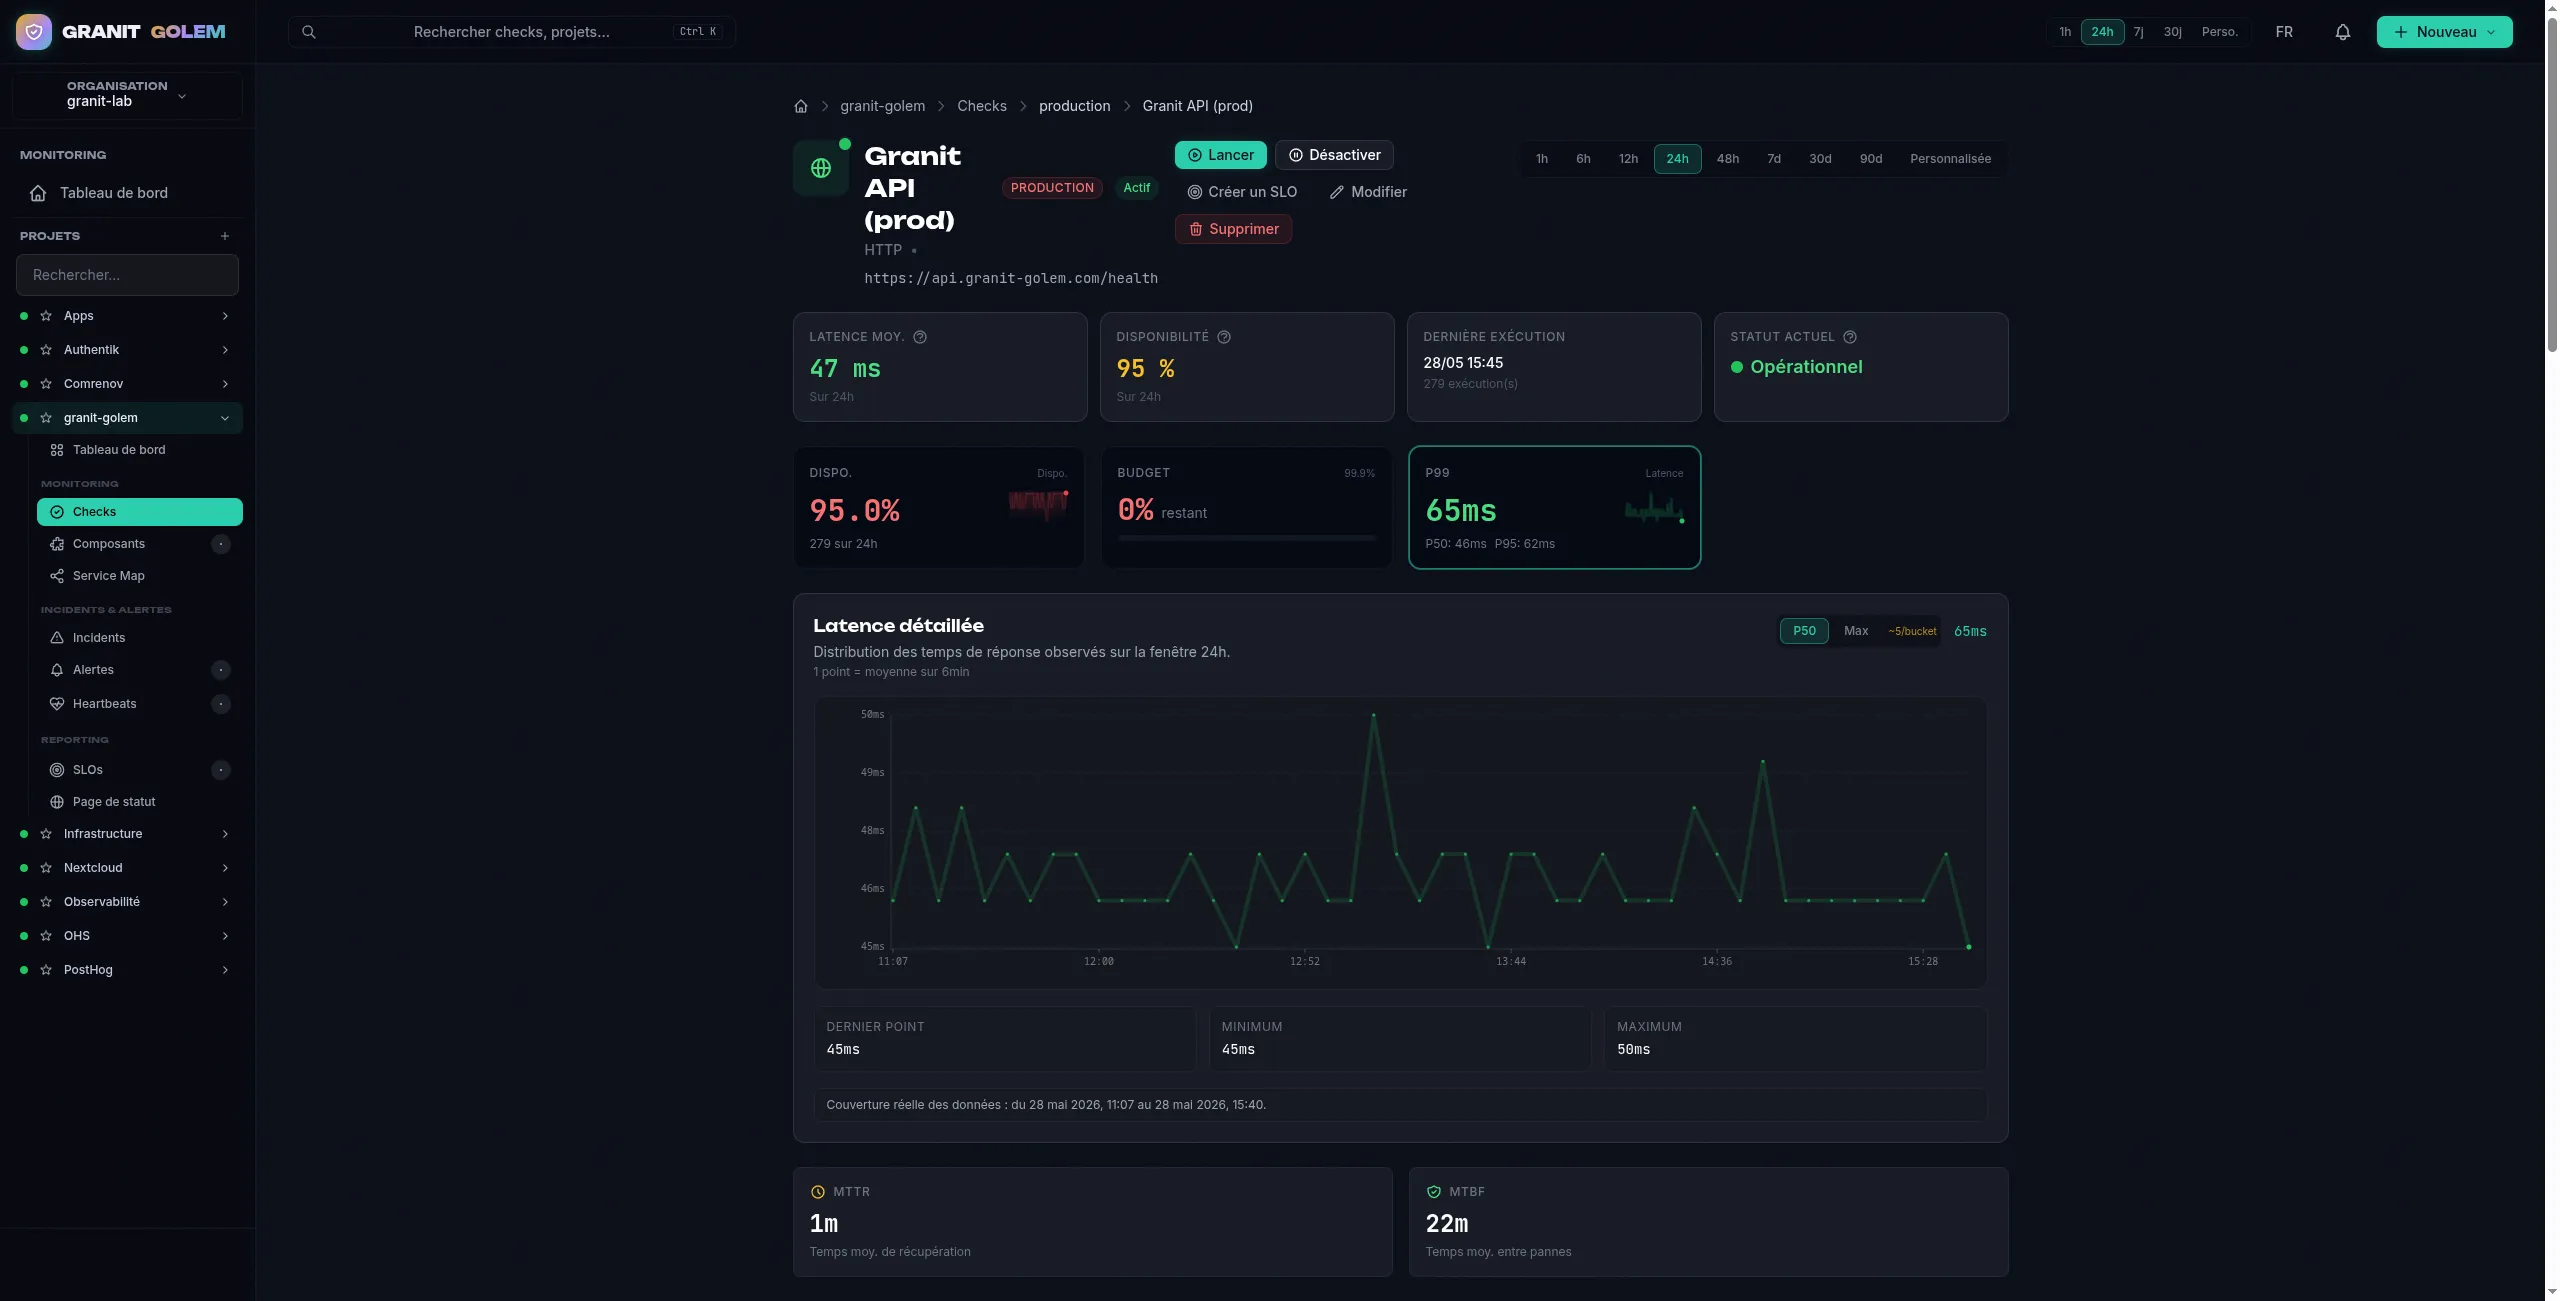
Task: Click Créer un SLO
Action: pos(1242,192)
